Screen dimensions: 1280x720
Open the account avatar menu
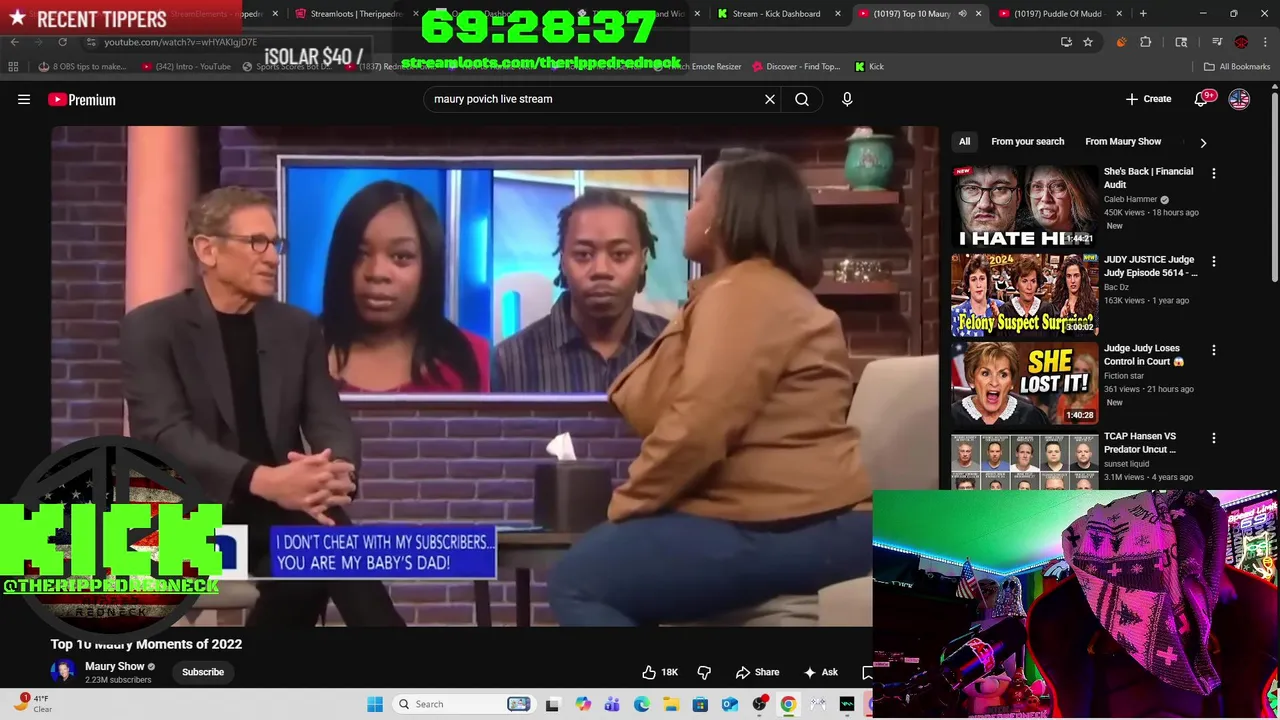coord(1239,99)
